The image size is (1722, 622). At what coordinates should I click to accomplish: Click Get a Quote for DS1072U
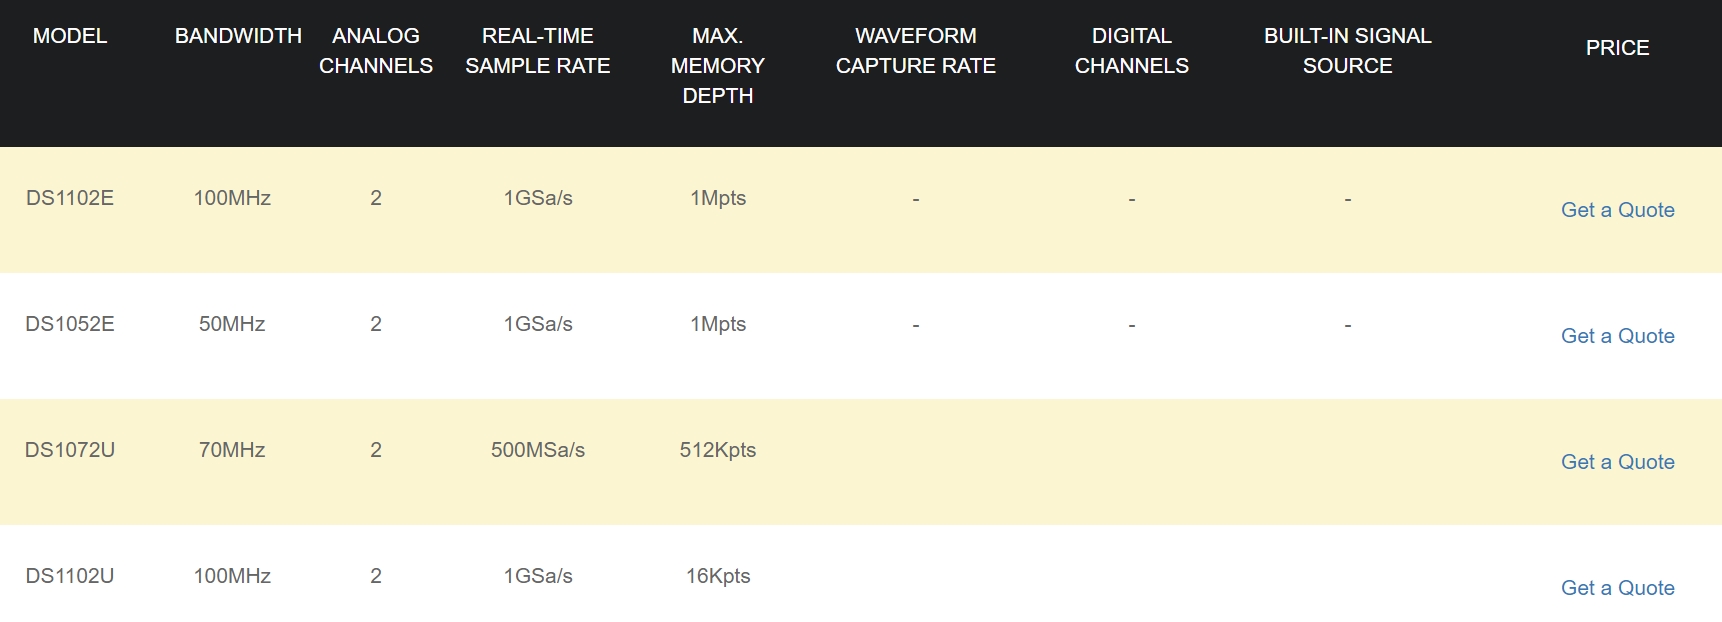(1617, 462)
